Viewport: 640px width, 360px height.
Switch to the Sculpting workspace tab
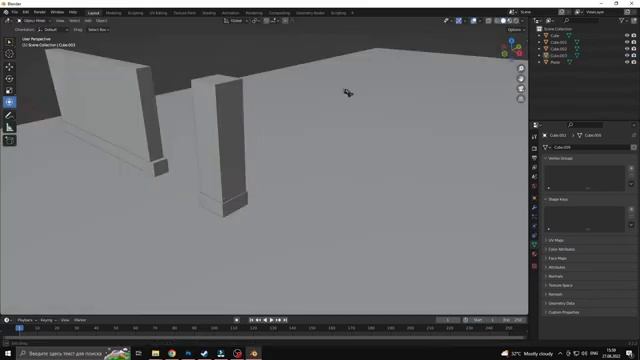pos(136,13)
